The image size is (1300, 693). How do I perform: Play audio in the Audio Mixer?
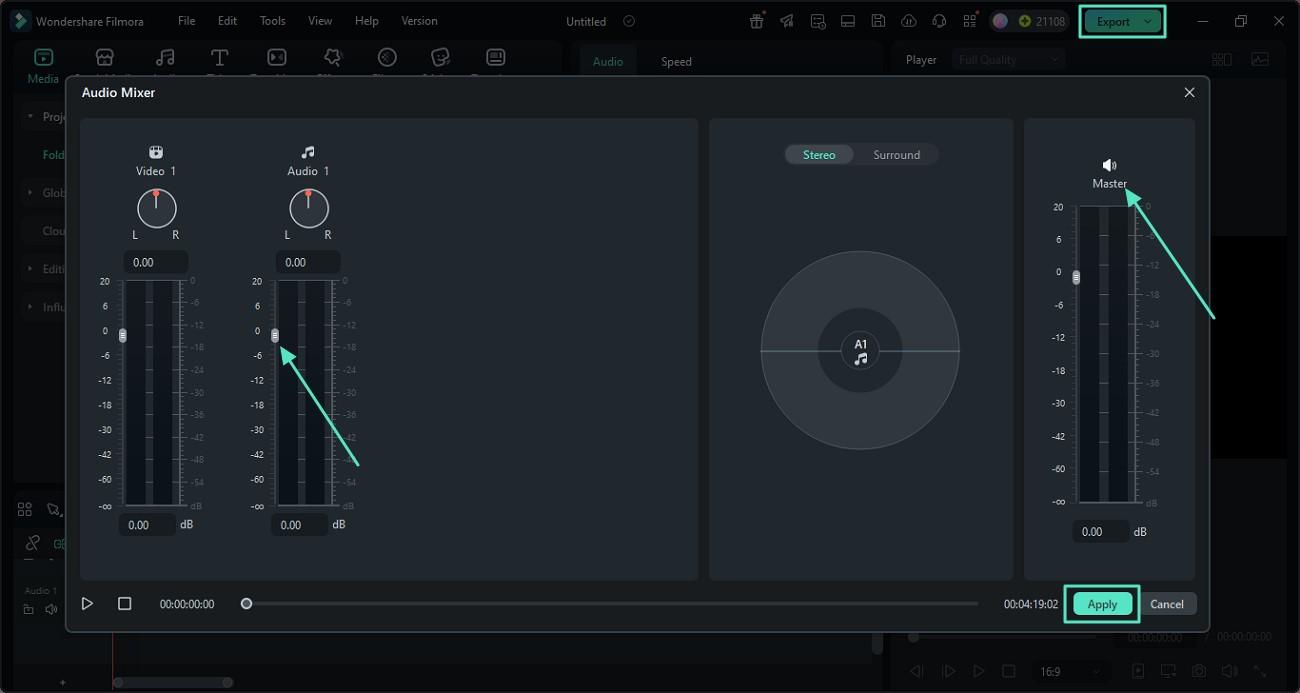click(x=87, y=604)
